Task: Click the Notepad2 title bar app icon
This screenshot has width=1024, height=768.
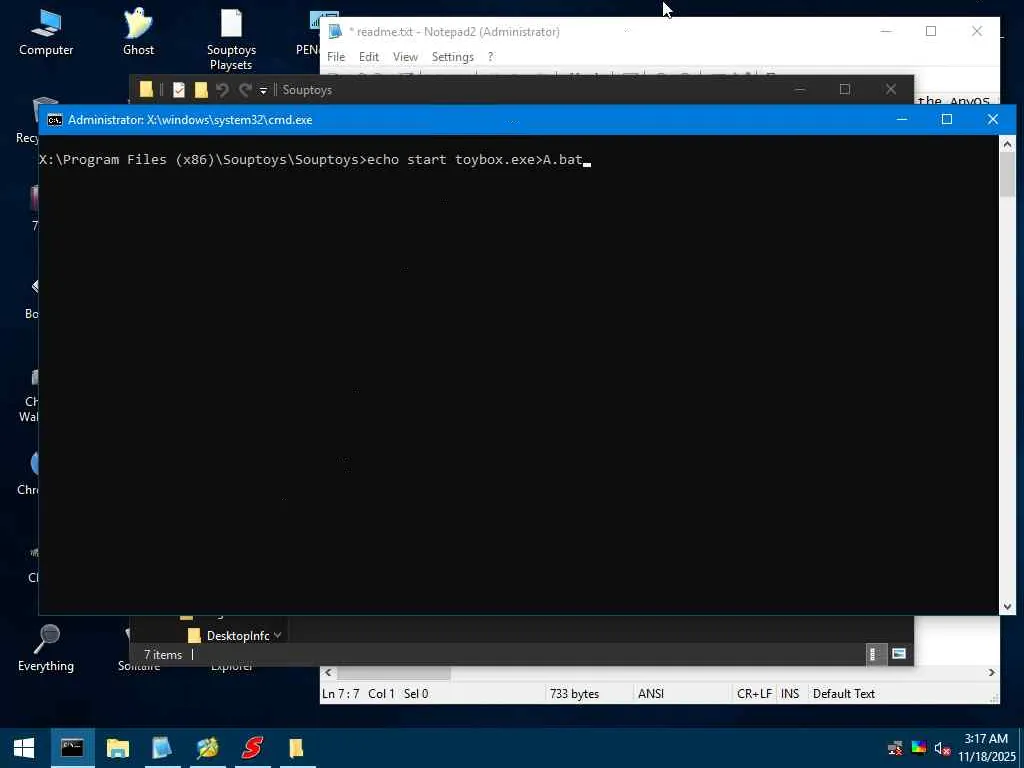Action: 335,31
